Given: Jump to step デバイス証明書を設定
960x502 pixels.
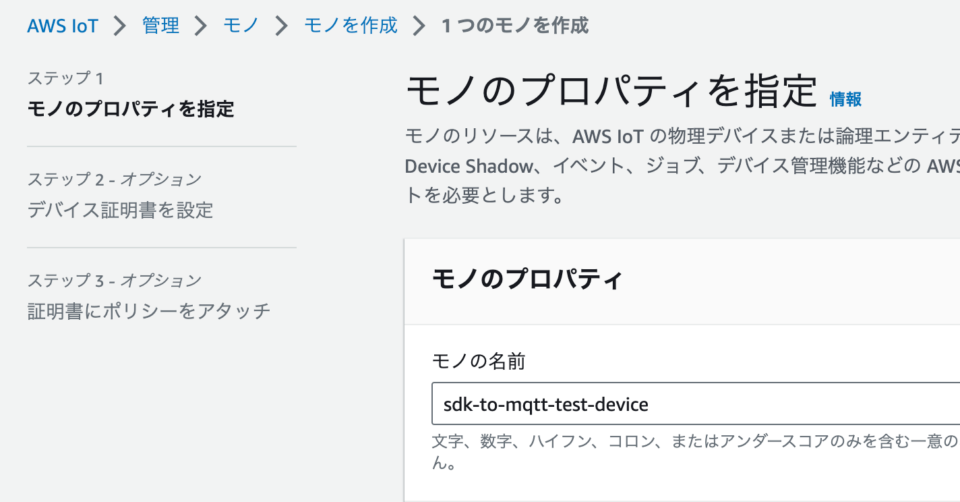Looking at the screenshot, I should [120, 210].
